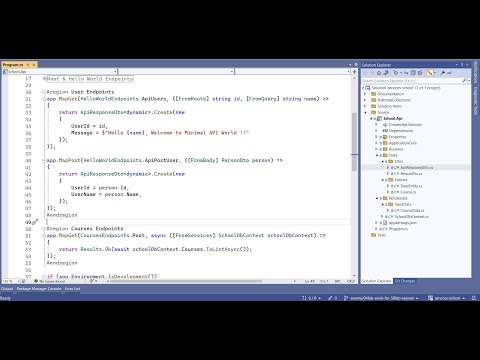Toggle the highlighted Track Active Item button
This screenshot has width=480, height=360.
tap(430, 73)
